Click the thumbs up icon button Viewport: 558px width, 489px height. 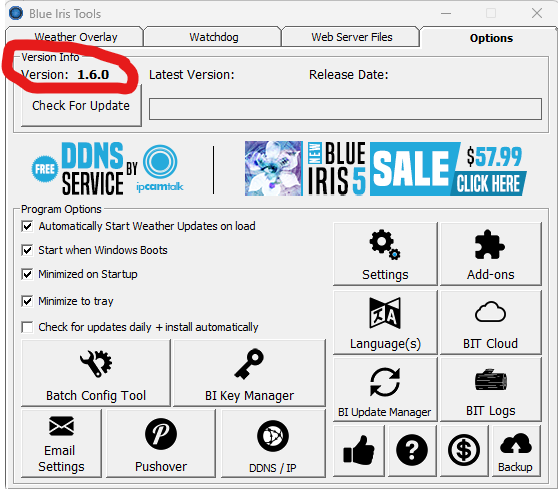pyautogui.click(x=359, y=451)
